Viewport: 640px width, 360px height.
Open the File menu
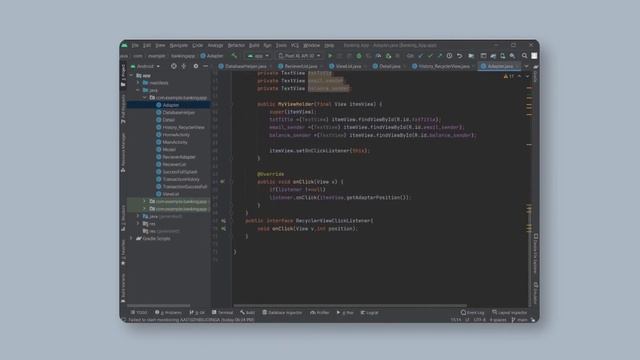tap(135, 45)
